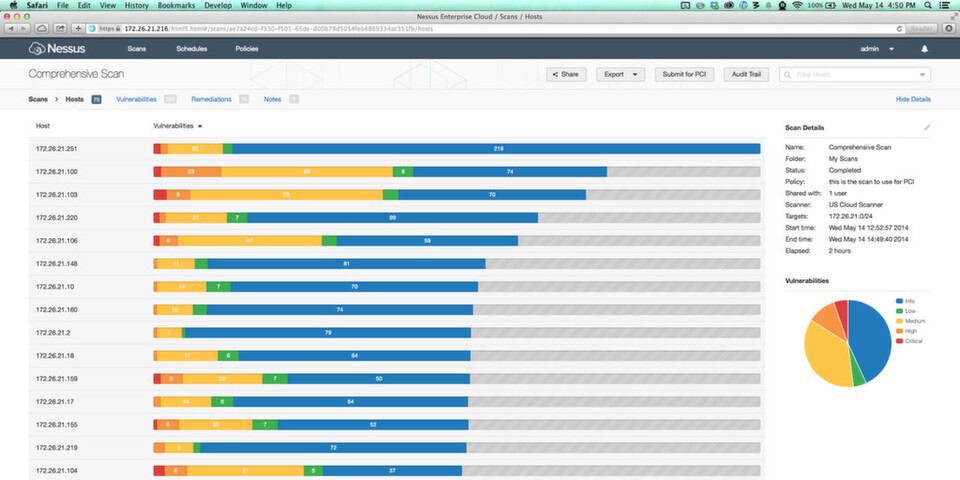Viewport: 960px width, 480px height.
Task: Click the Low legend color swatch
Action: [x=899, y=311]
